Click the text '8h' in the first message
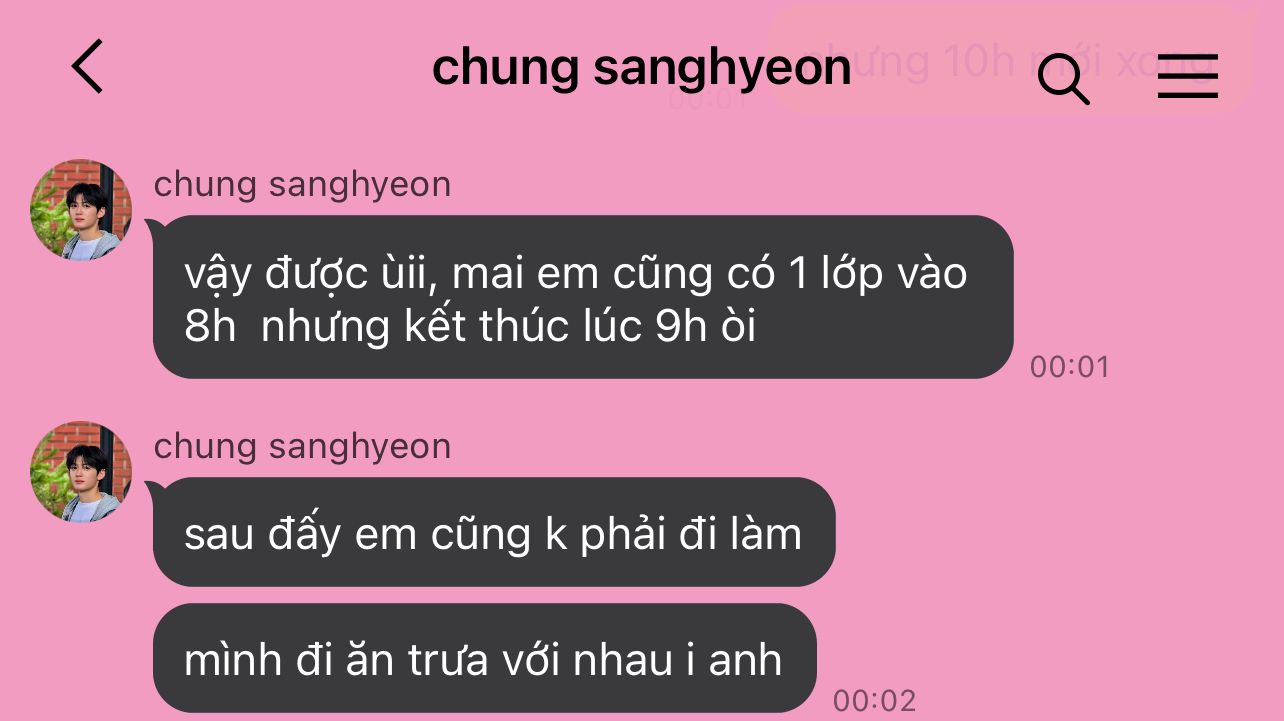The width and height of the screenshot is (1284, 721). (x=209, y=327)
